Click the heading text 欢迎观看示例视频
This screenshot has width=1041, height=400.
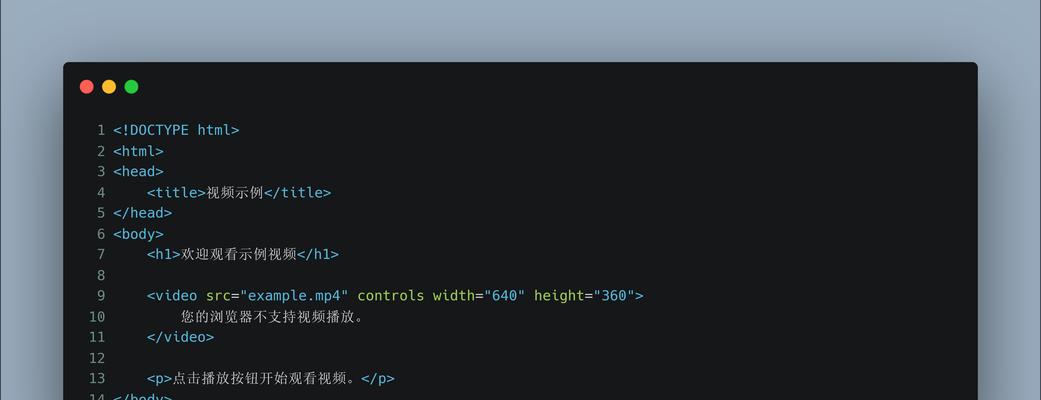pyautogui.click(x=238, y=254)
